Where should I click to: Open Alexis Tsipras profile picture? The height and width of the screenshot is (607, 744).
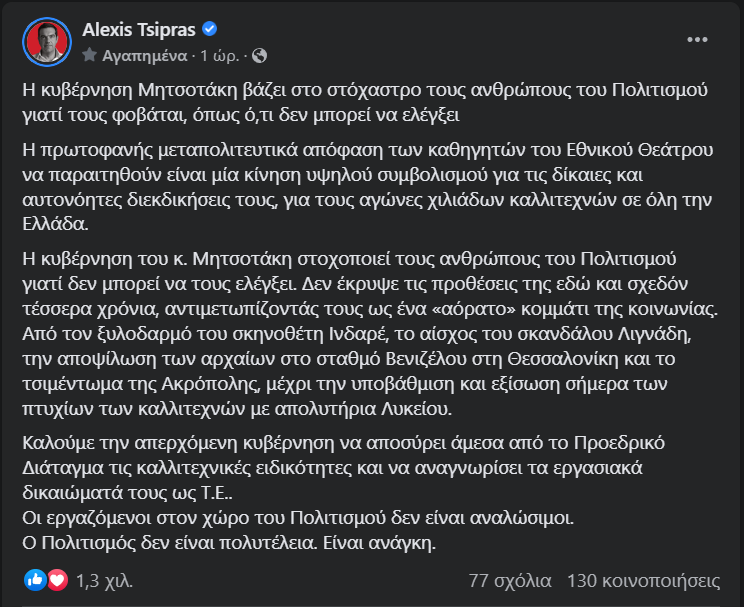point(46,41)
